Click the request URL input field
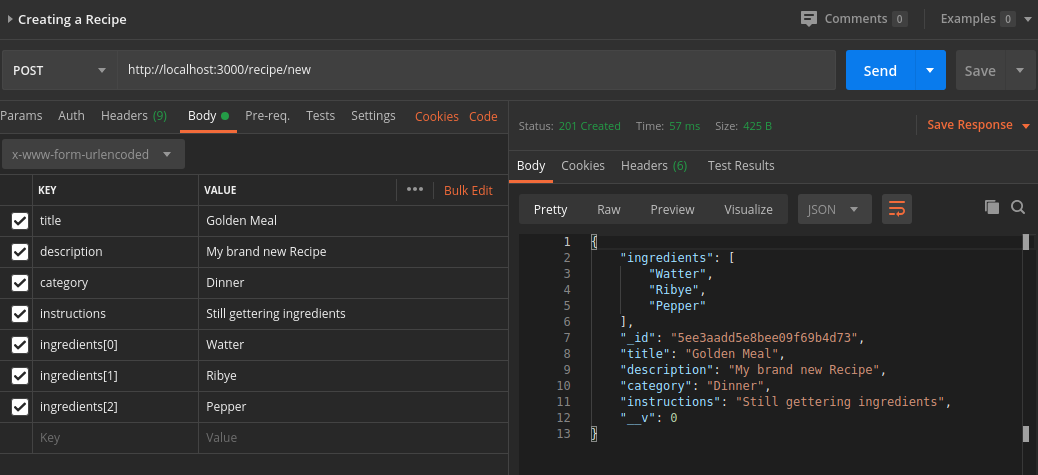 pos(477,70)
